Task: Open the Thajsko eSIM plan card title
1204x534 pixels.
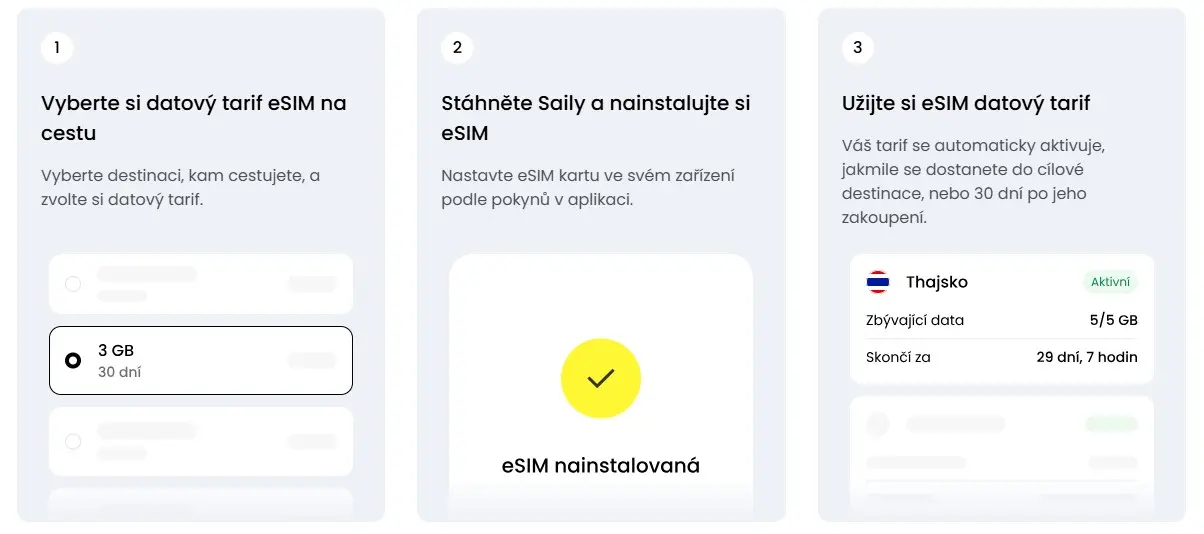Action: click(x=936, y=282)
